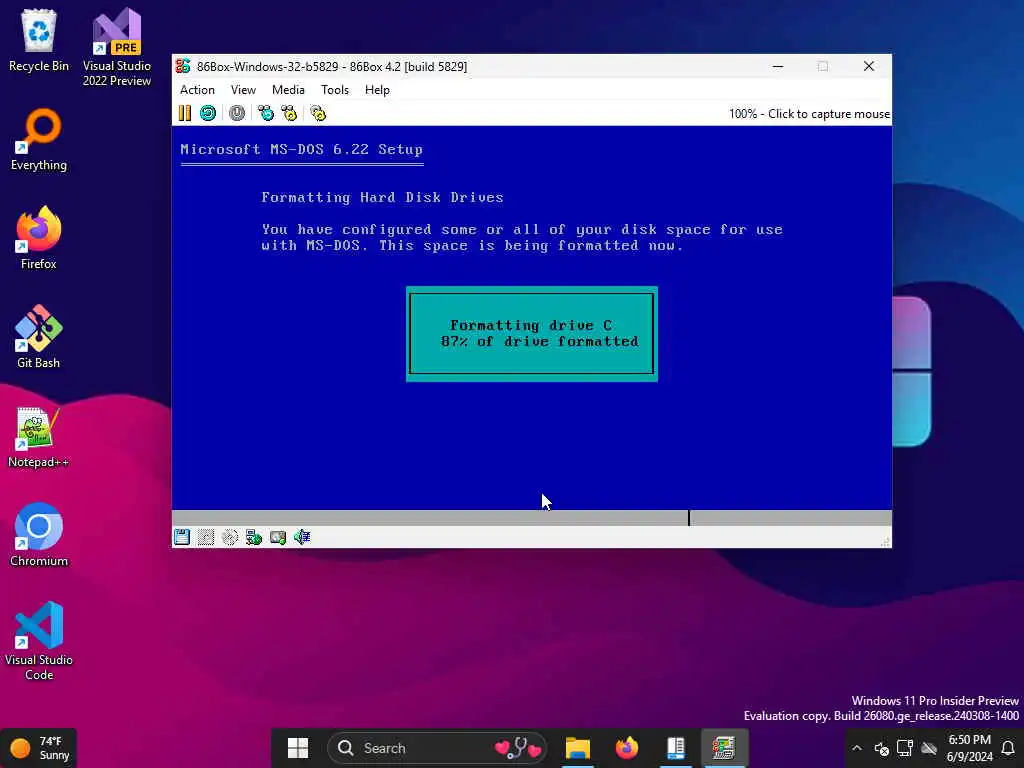Image resolution: width=1024 pixels, height=768 pixels.
Task: Open the View menu
Action: [x=243, y=90]
